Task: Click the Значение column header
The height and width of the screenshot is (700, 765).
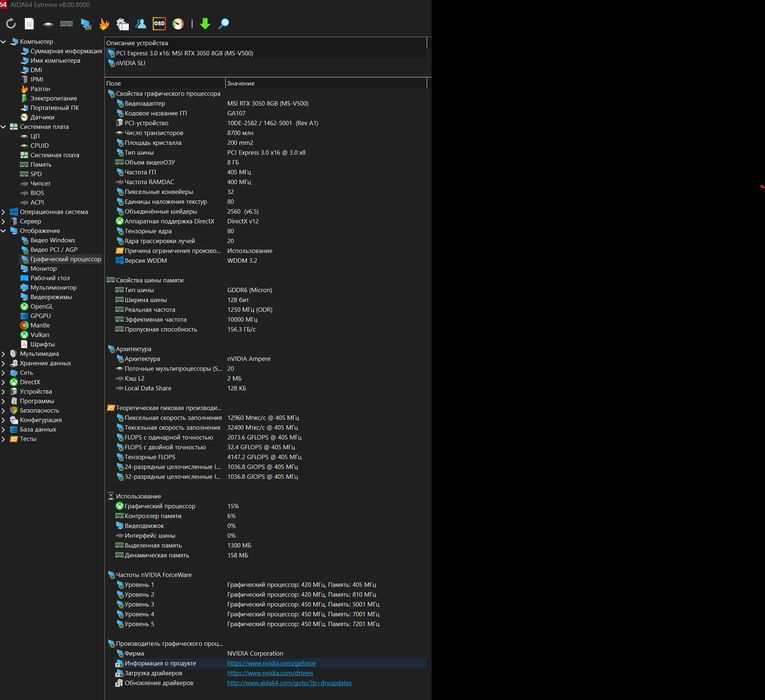Action: coord(326,83)
